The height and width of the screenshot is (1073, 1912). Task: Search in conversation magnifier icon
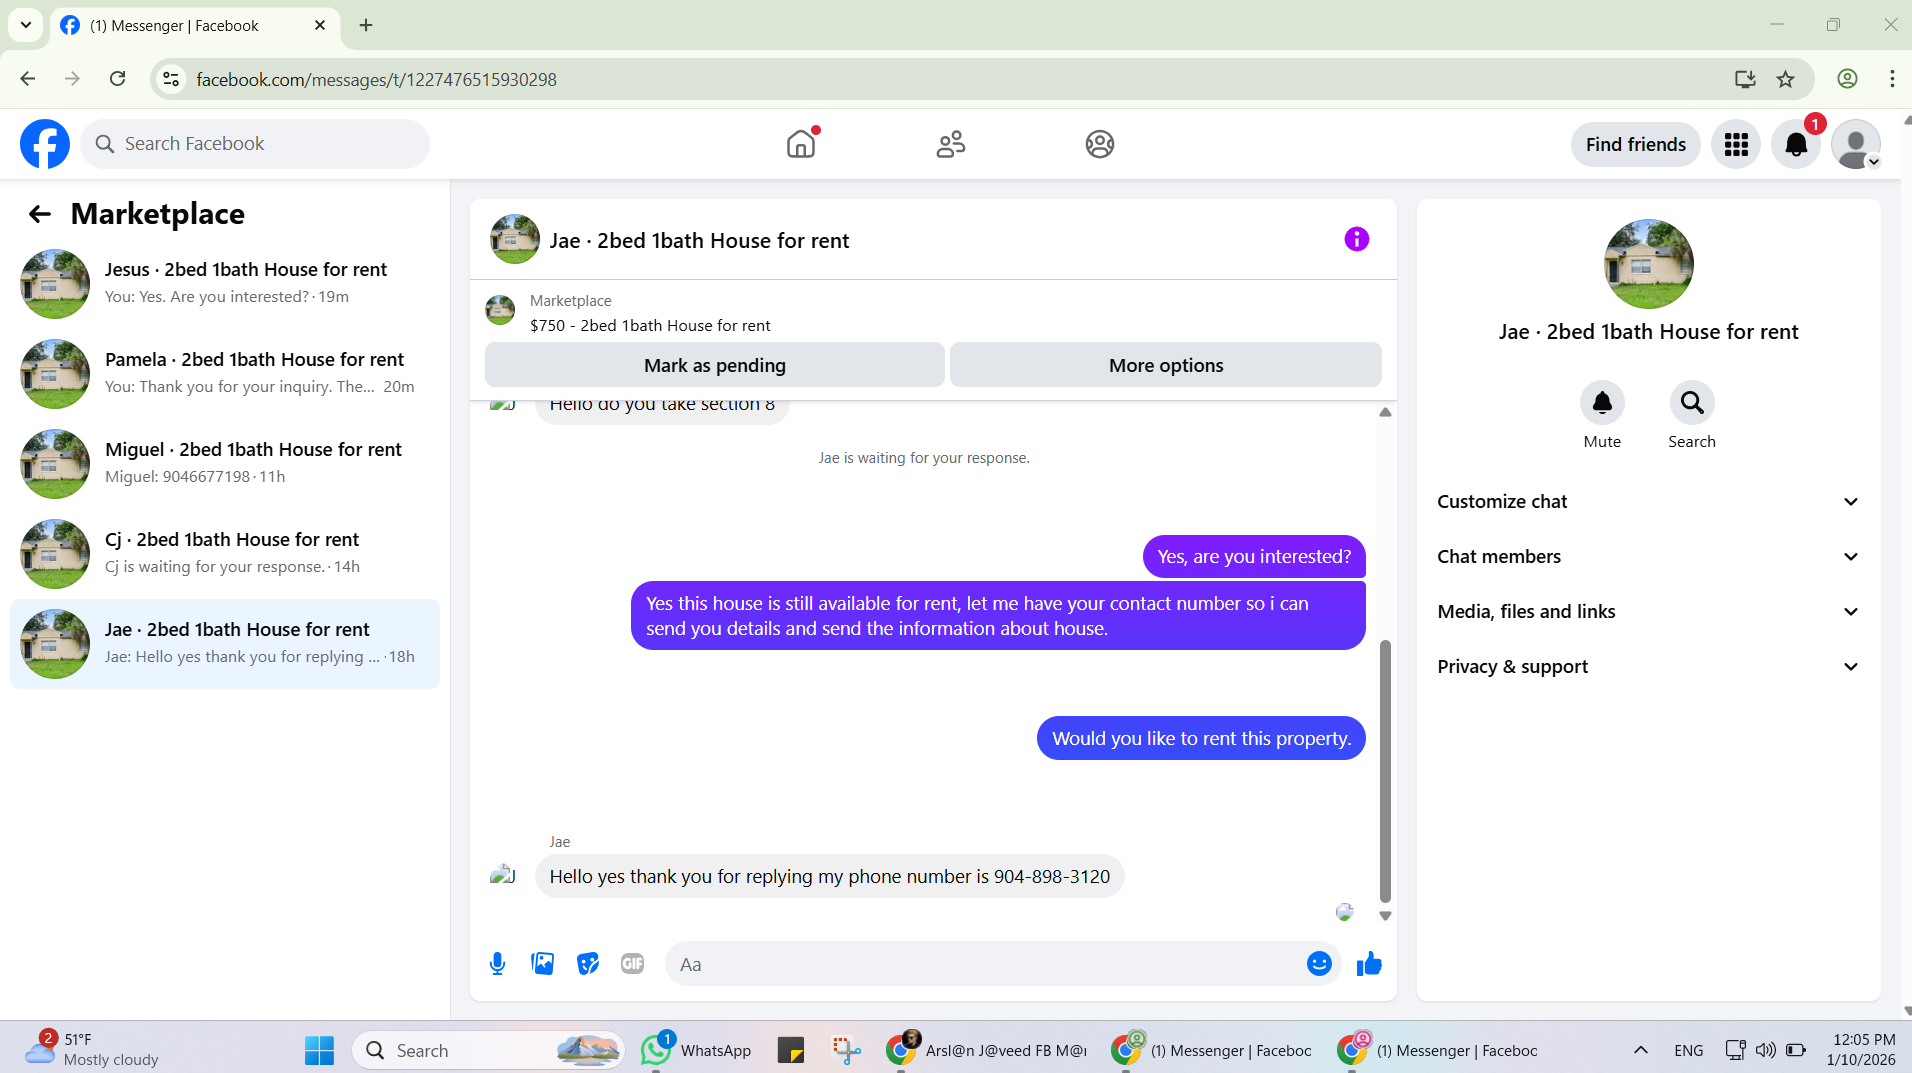coord(1692,403)
